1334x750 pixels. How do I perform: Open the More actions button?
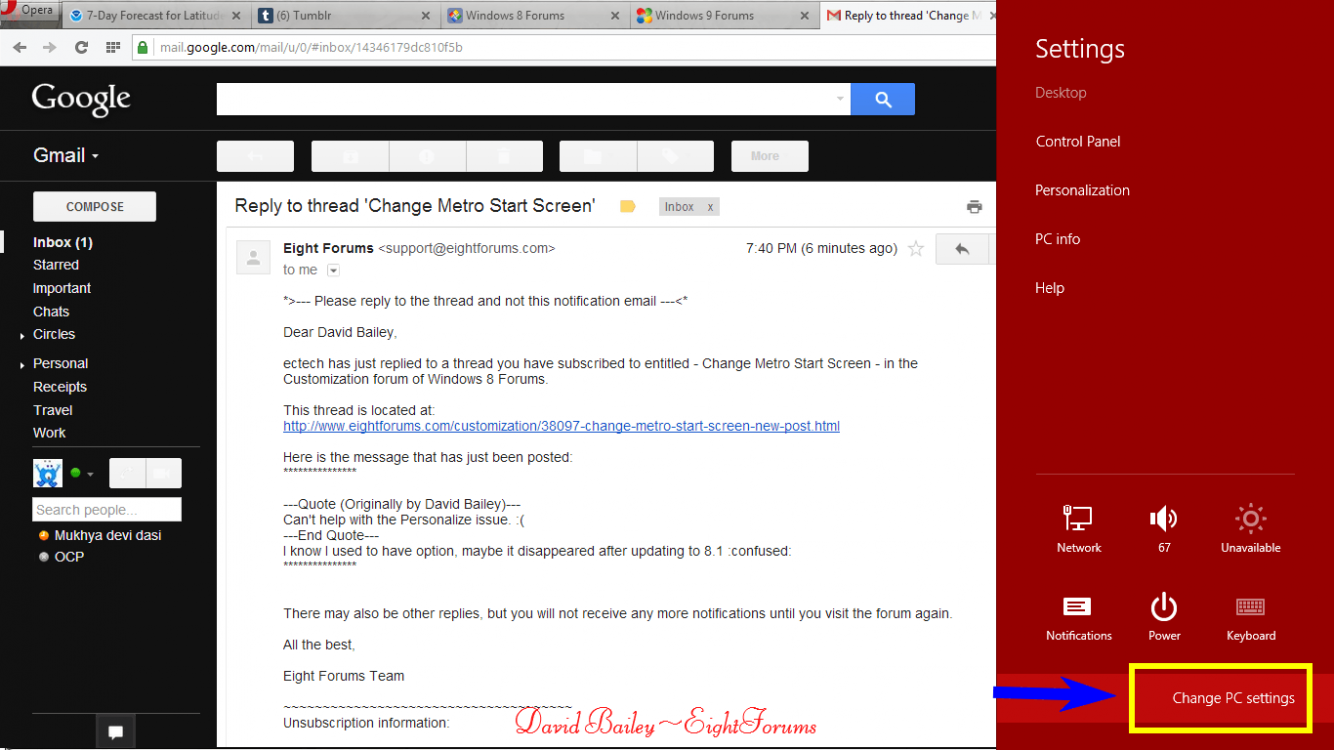click(770, 156)
